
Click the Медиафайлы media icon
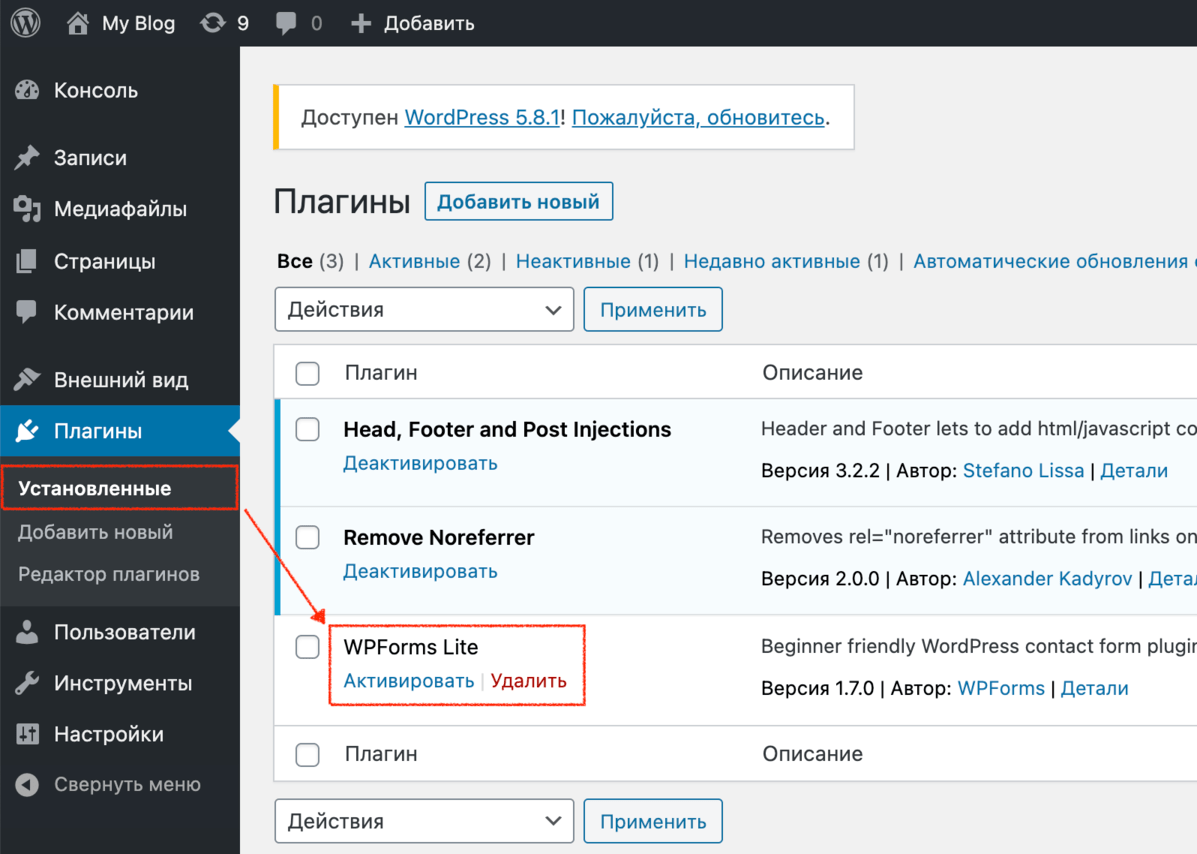click(27, 209)
